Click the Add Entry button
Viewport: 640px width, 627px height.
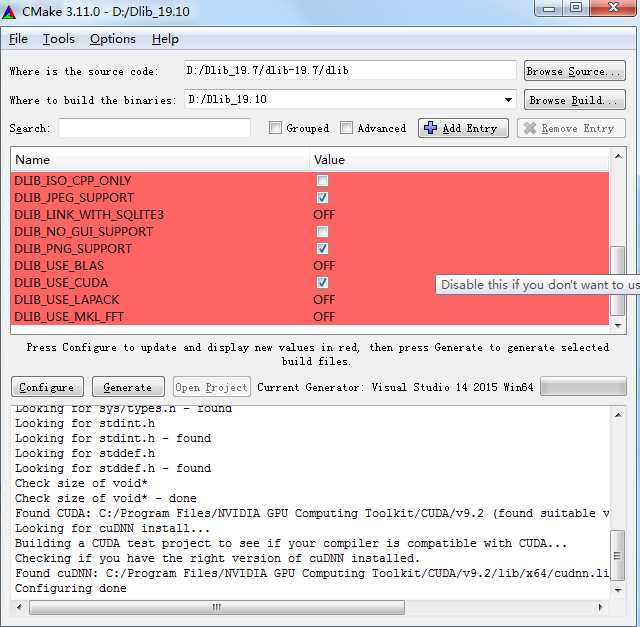[463, 129]
